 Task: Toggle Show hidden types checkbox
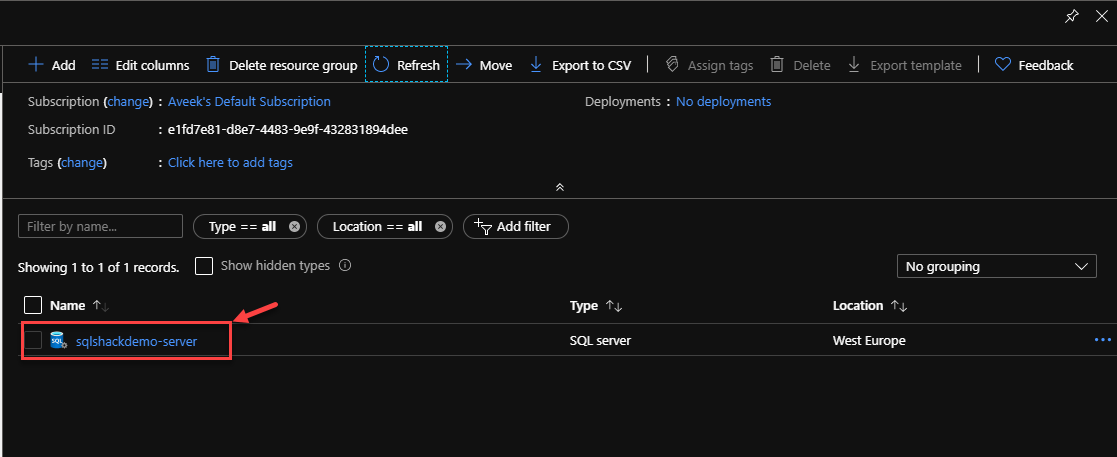tap(204, 266)
